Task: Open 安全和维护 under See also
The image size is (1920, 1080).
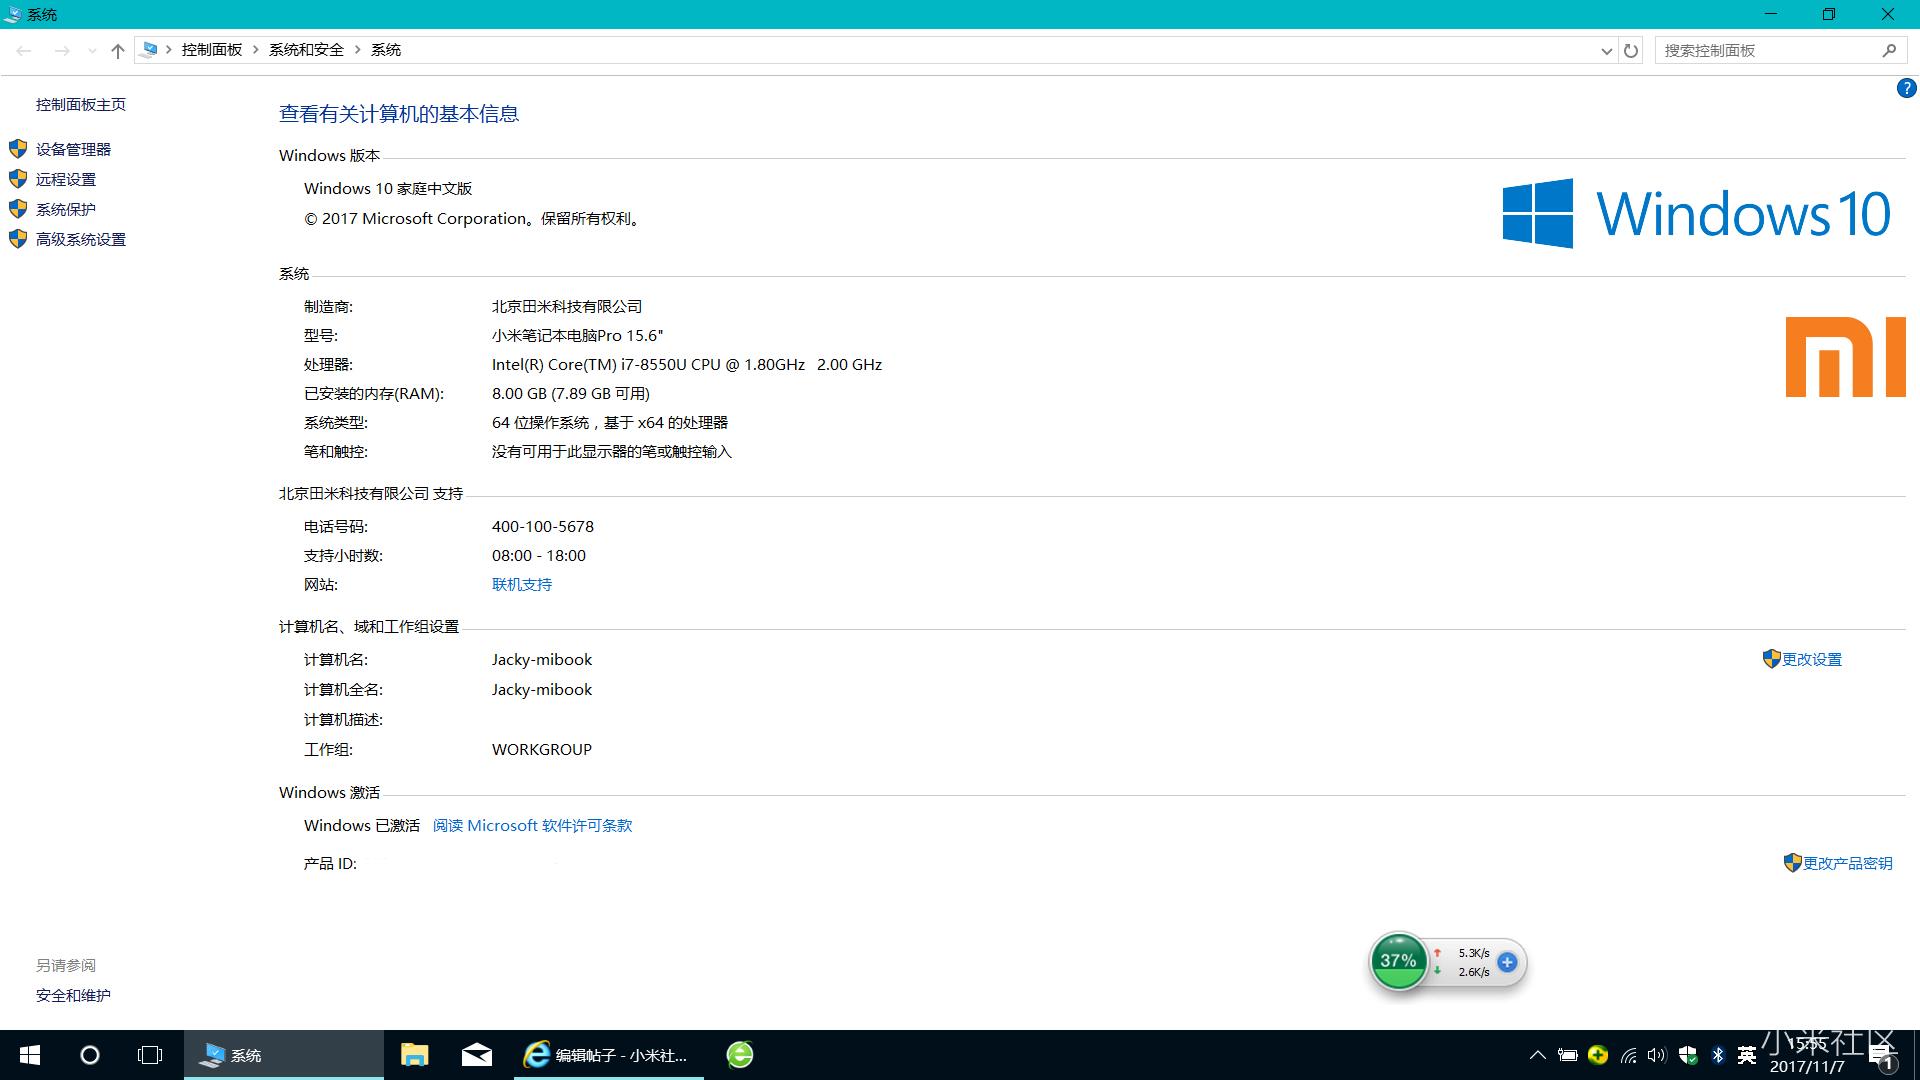Action: coord(73,995)
